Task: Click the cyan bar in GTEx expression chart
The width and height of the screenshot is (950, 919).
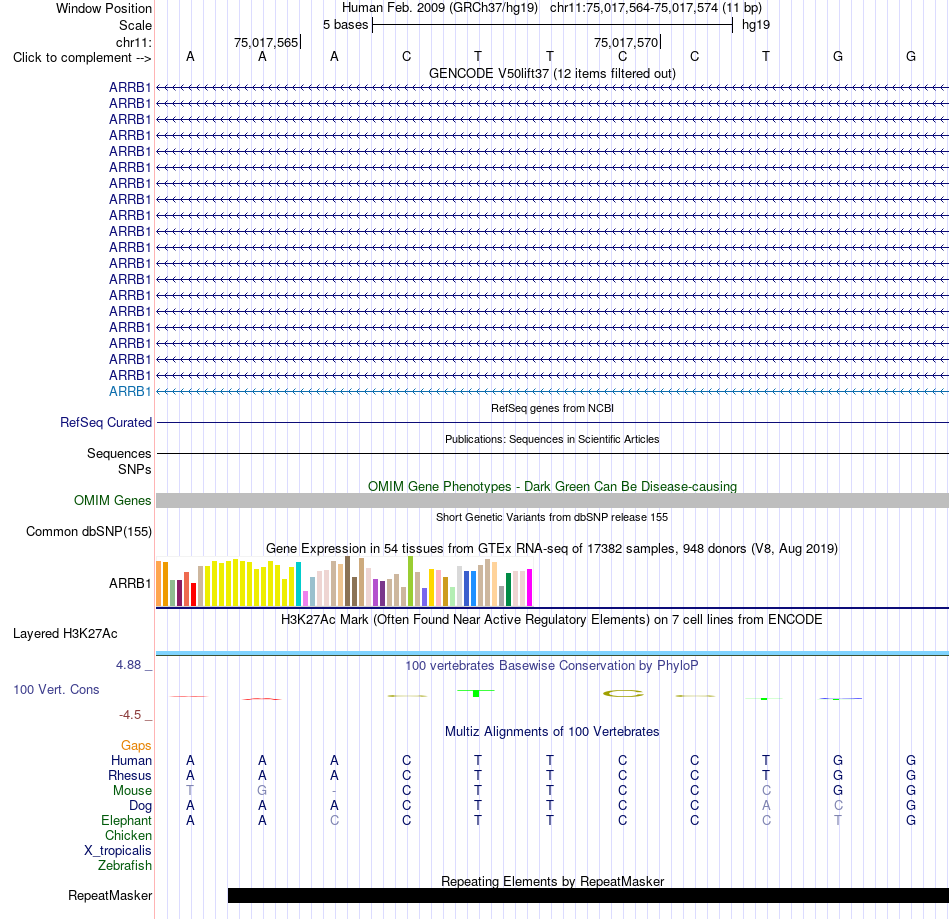Action: (x=298, y=584)
